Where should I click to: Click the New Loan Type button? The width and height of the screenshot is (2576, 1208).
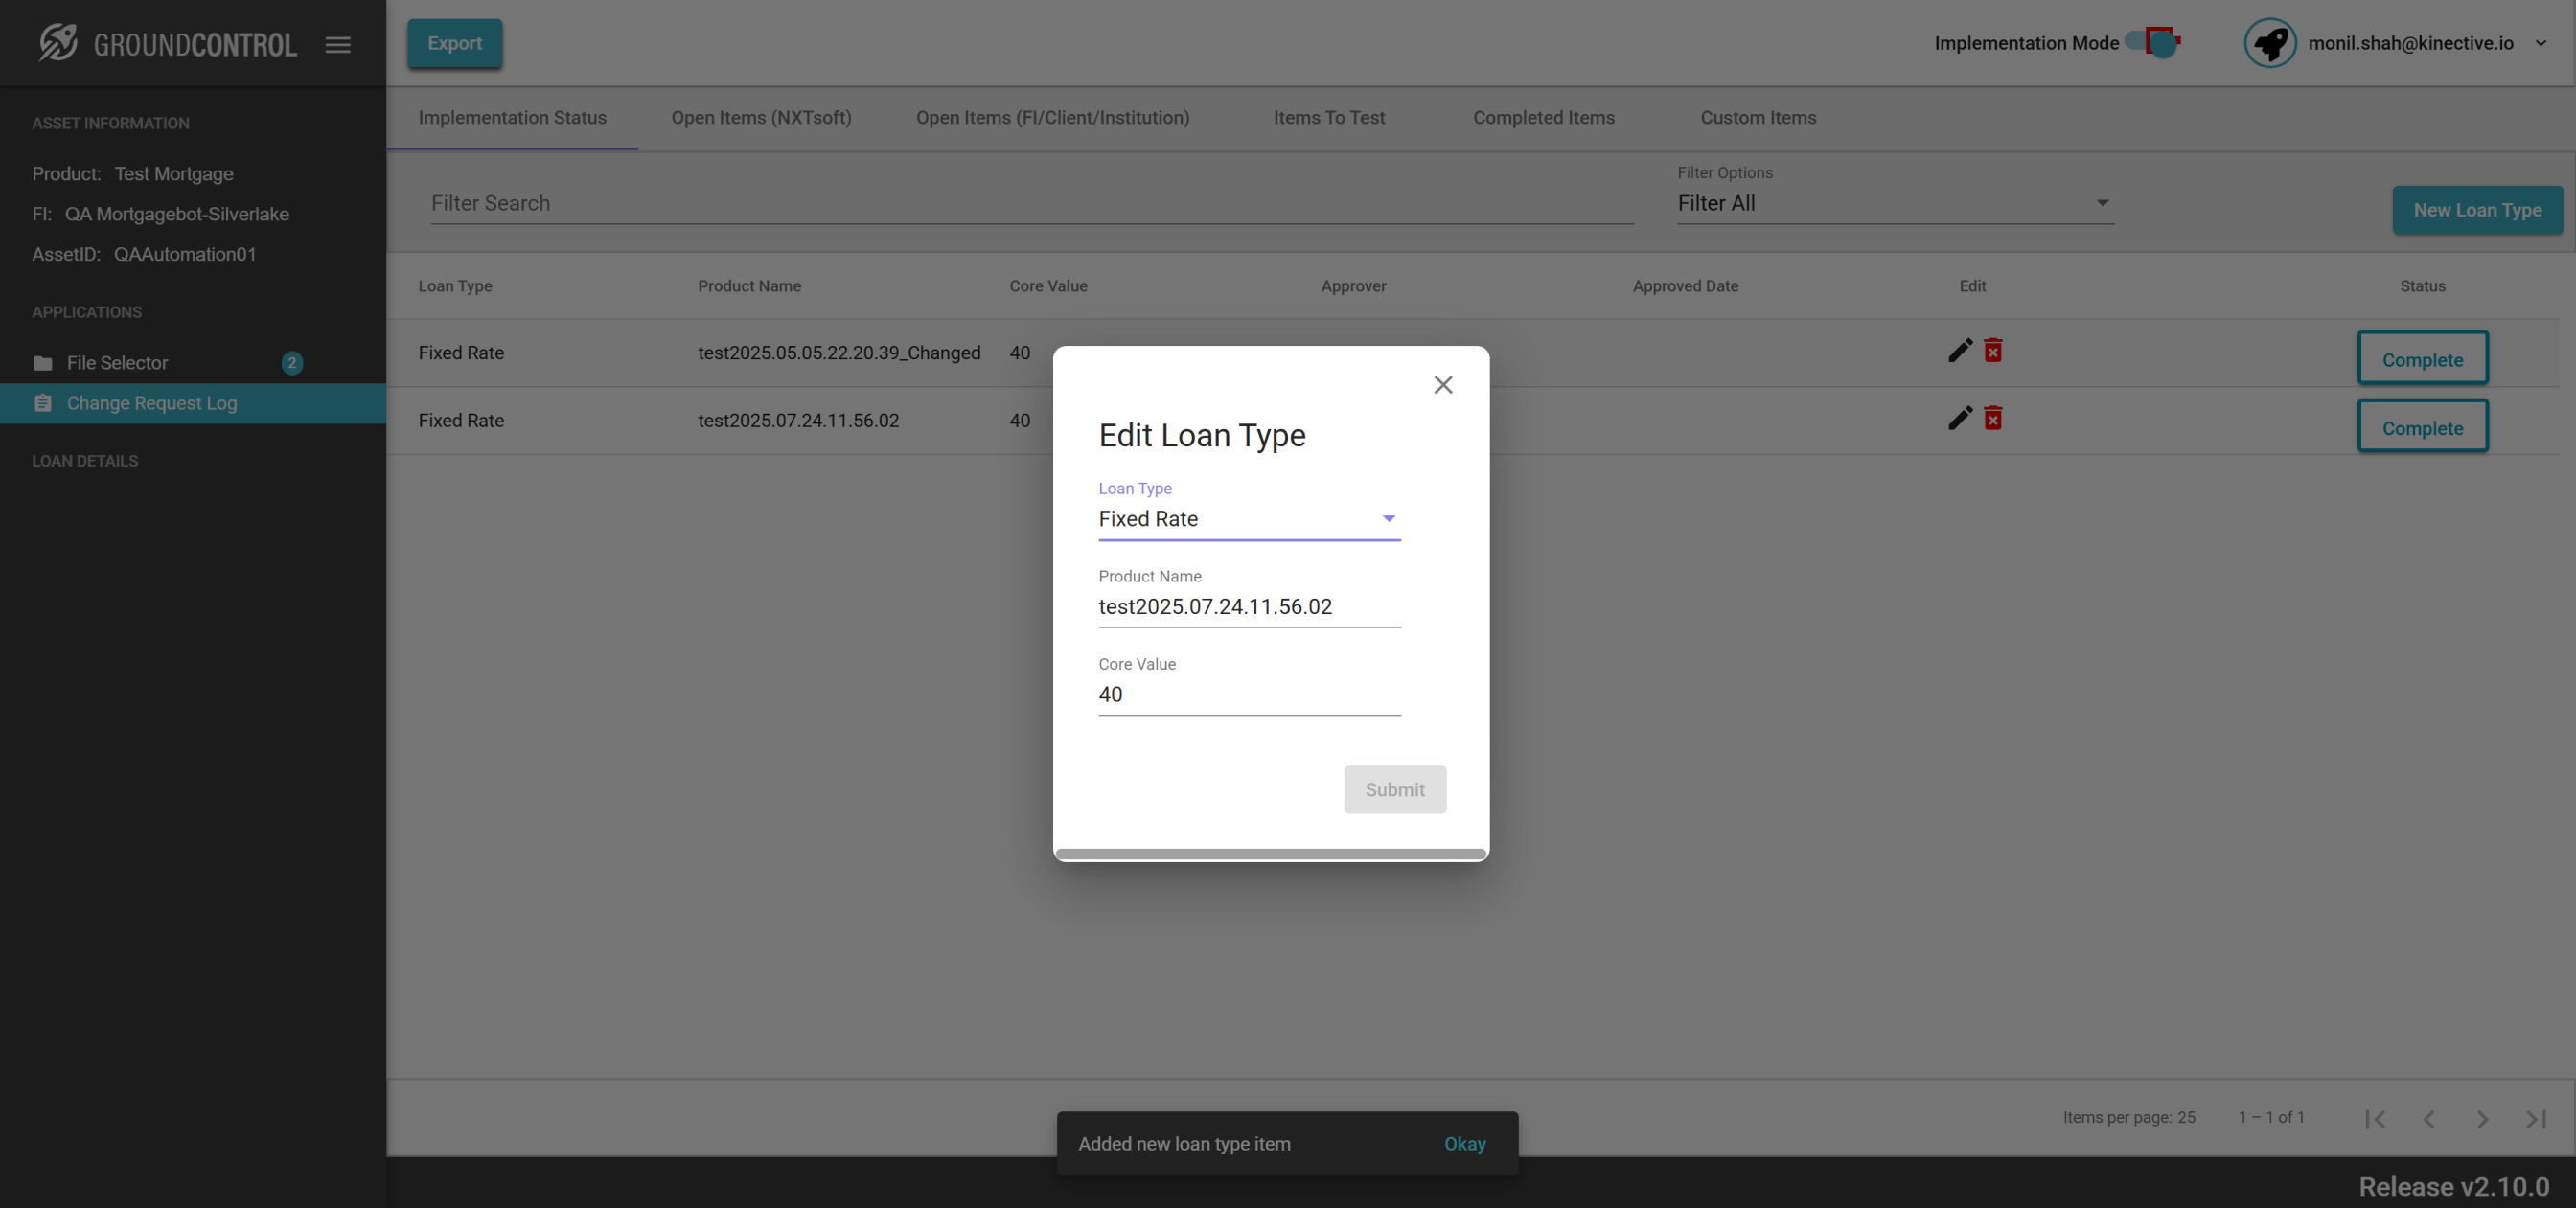click(2477, 210)
